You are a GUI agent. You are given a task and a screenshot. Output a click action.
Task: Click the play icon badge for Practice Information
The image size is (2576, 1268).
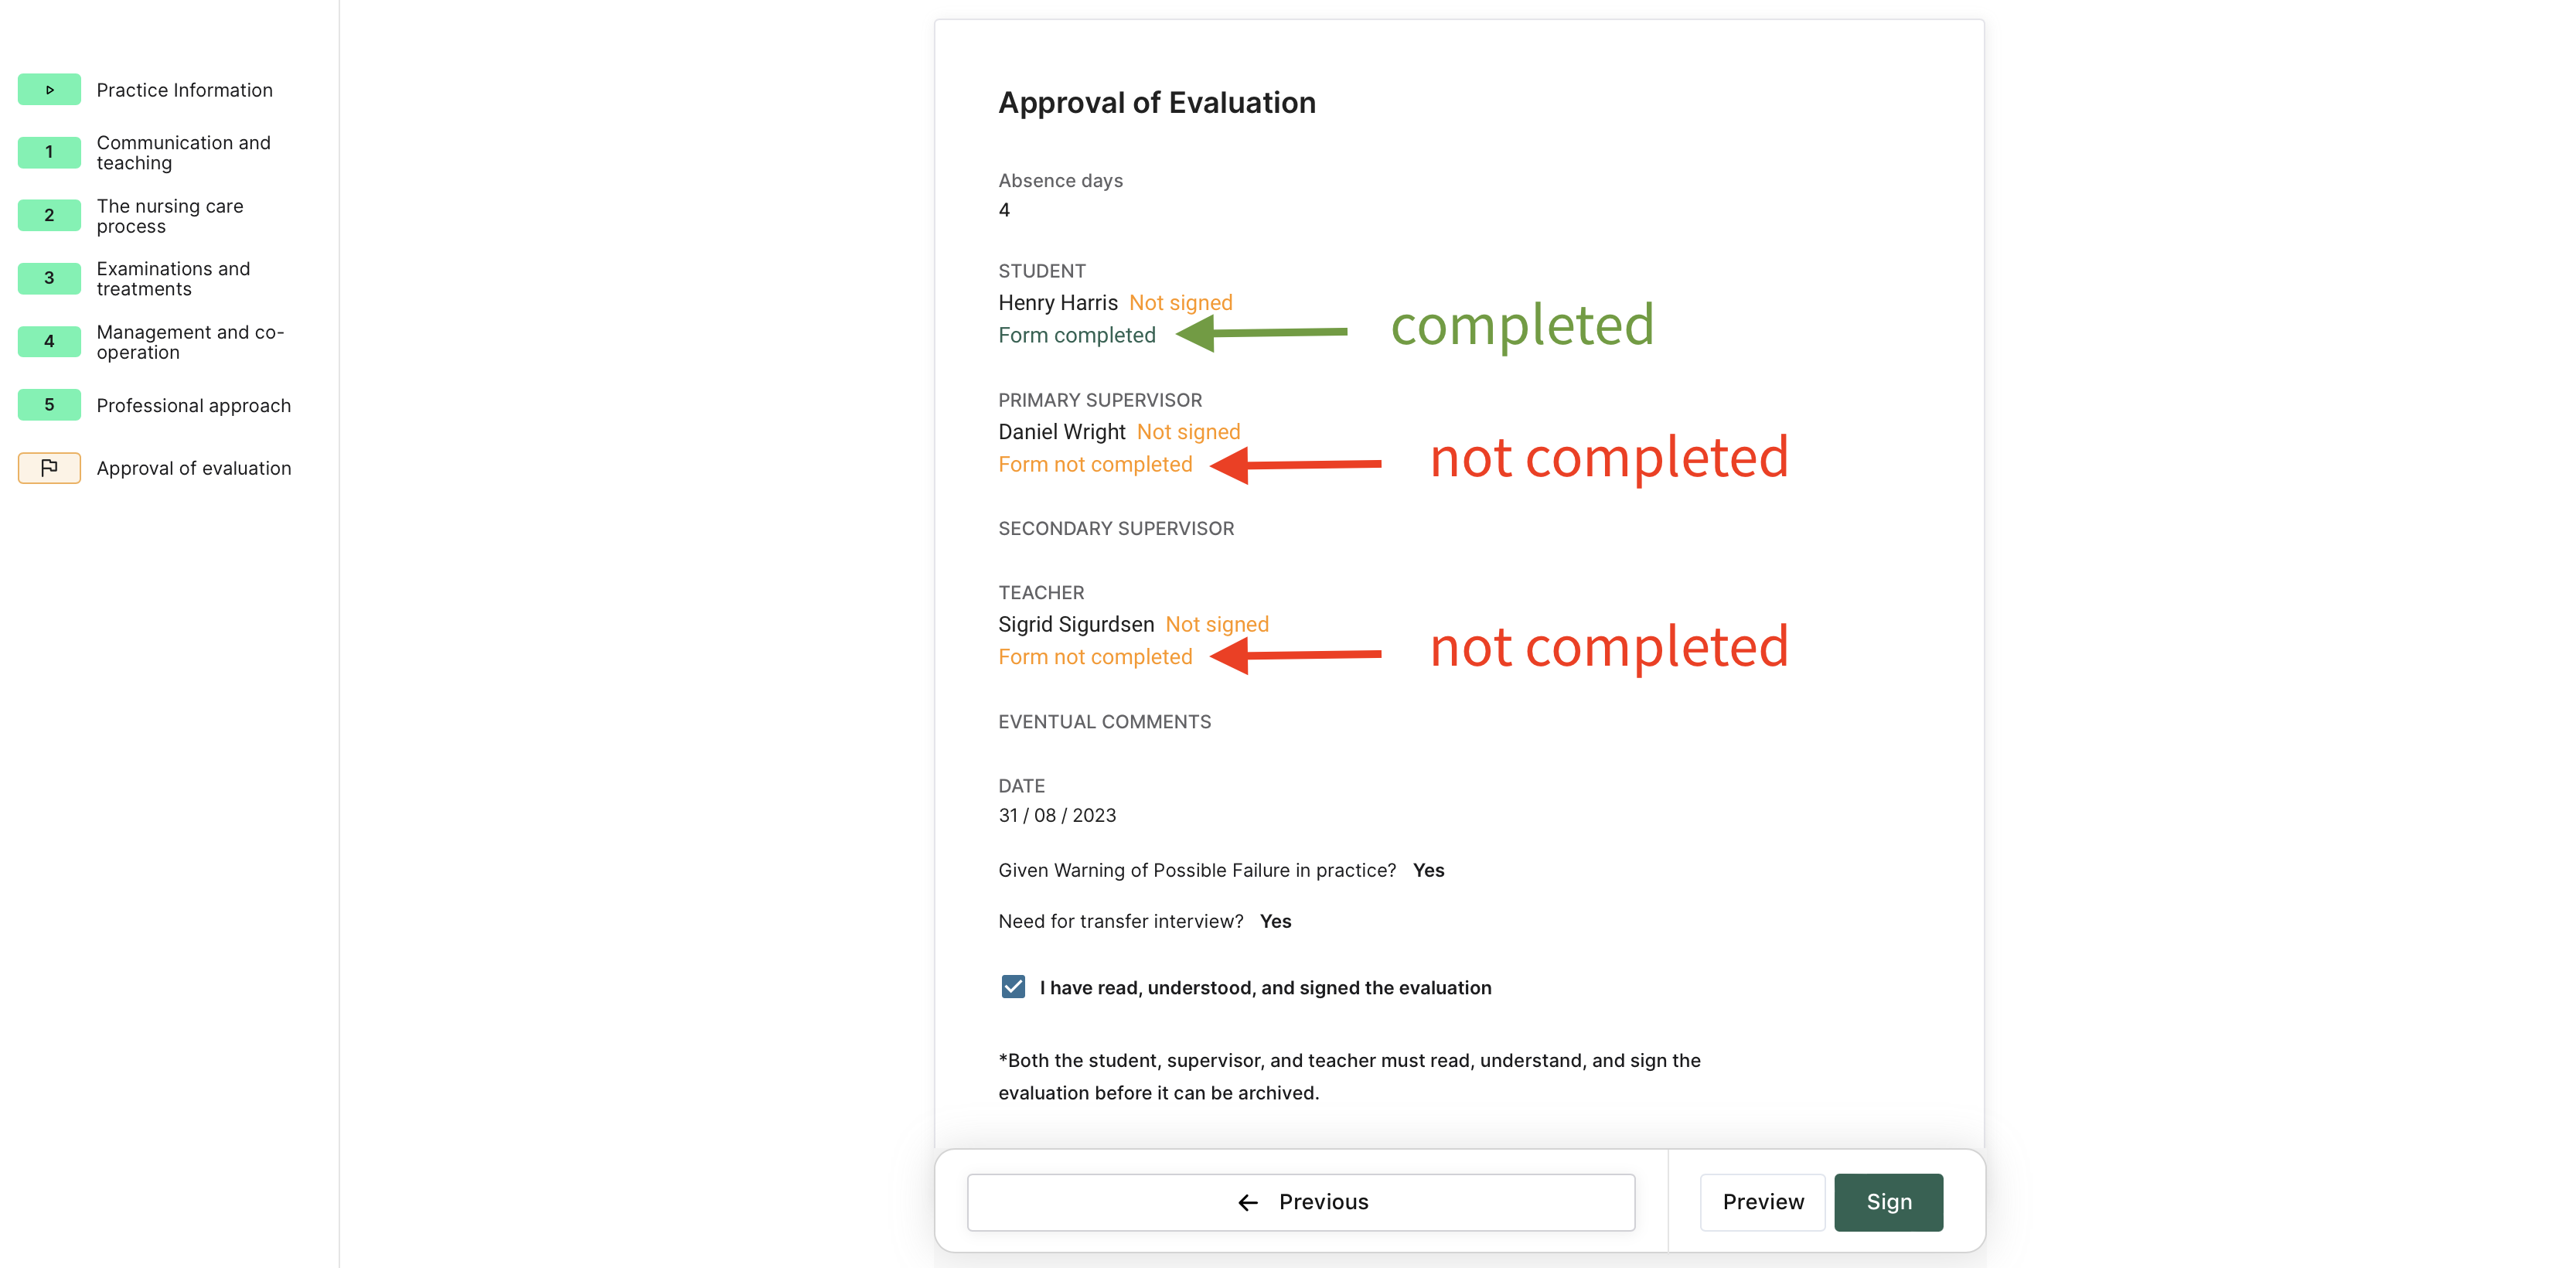(49, 90)
